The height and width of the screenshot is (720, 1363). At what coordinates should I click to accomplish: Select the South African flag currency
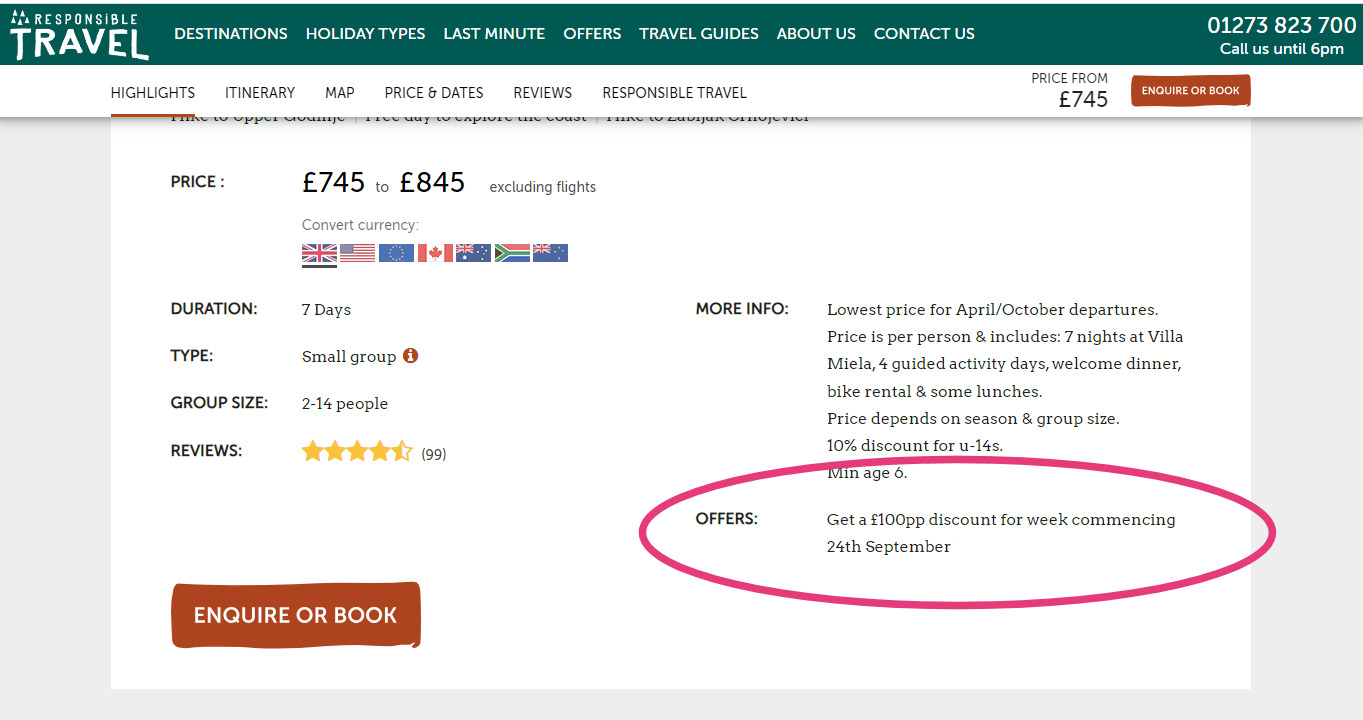point(512,253)
